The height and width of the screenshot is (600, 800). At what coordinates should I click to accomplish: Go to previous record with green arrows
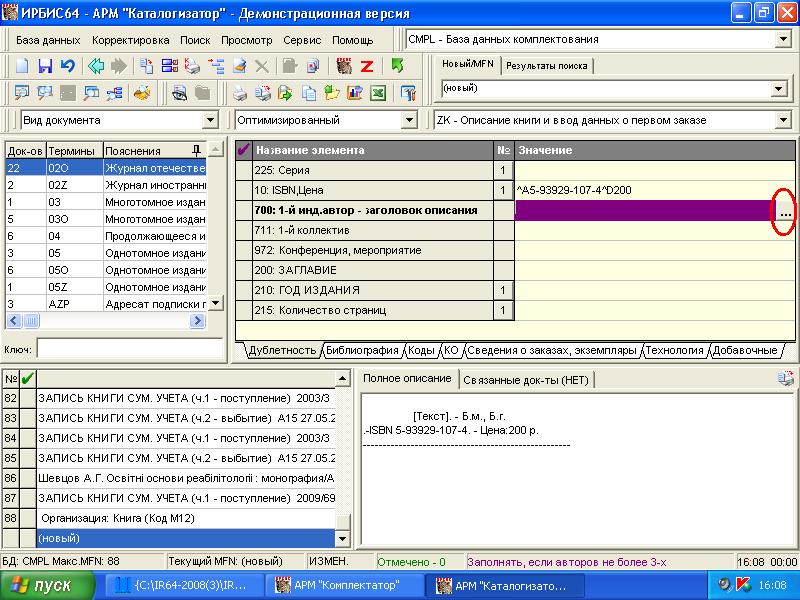tap(96, 66)
